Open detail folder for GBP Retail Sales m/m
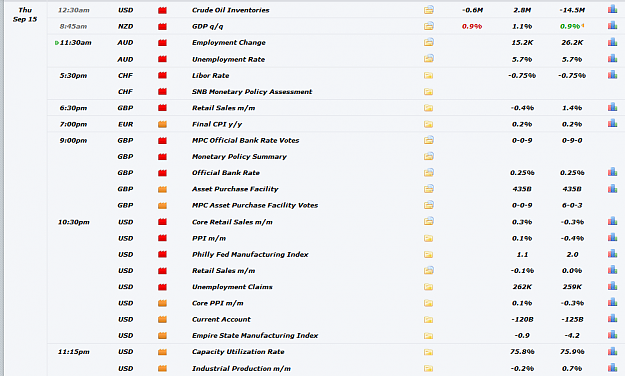The height and width of the screenshot is (376, 625). coord(428,108)
